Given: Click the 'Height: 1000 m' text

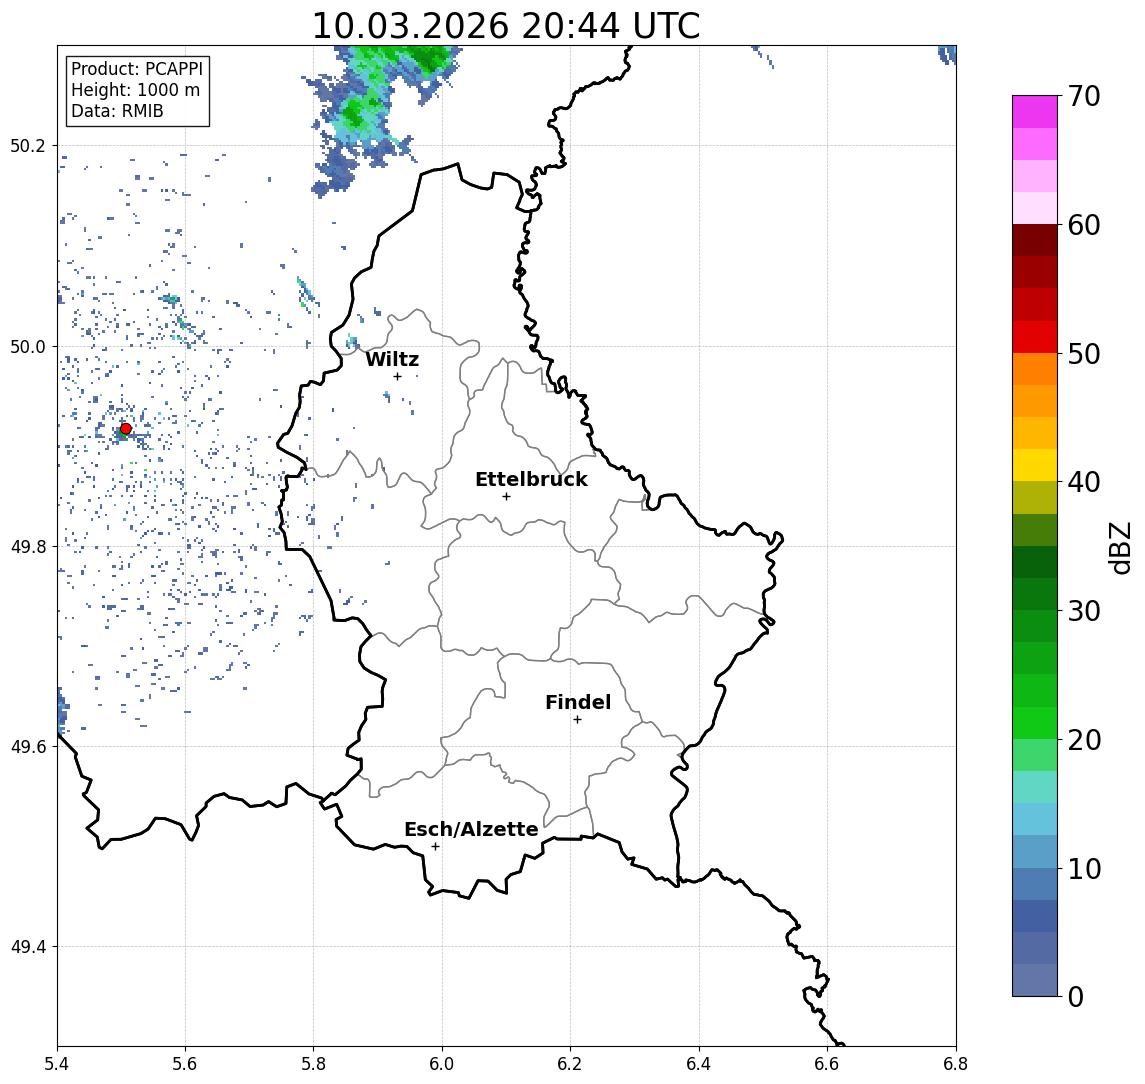Looking at the screenshot, I should (x=135, y=90).
